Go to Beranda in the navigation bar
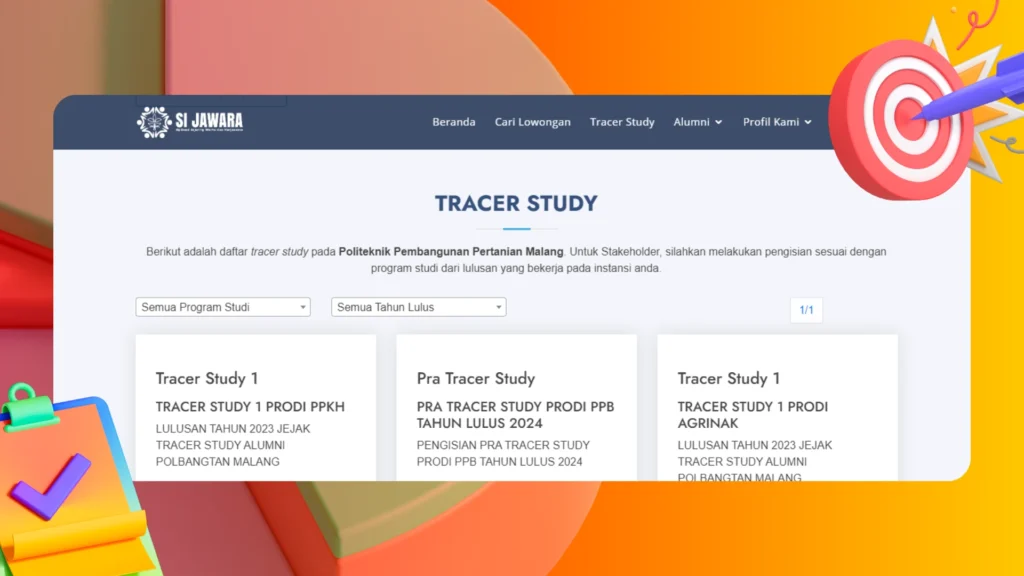1024x576 pixels. coord(454,122)
